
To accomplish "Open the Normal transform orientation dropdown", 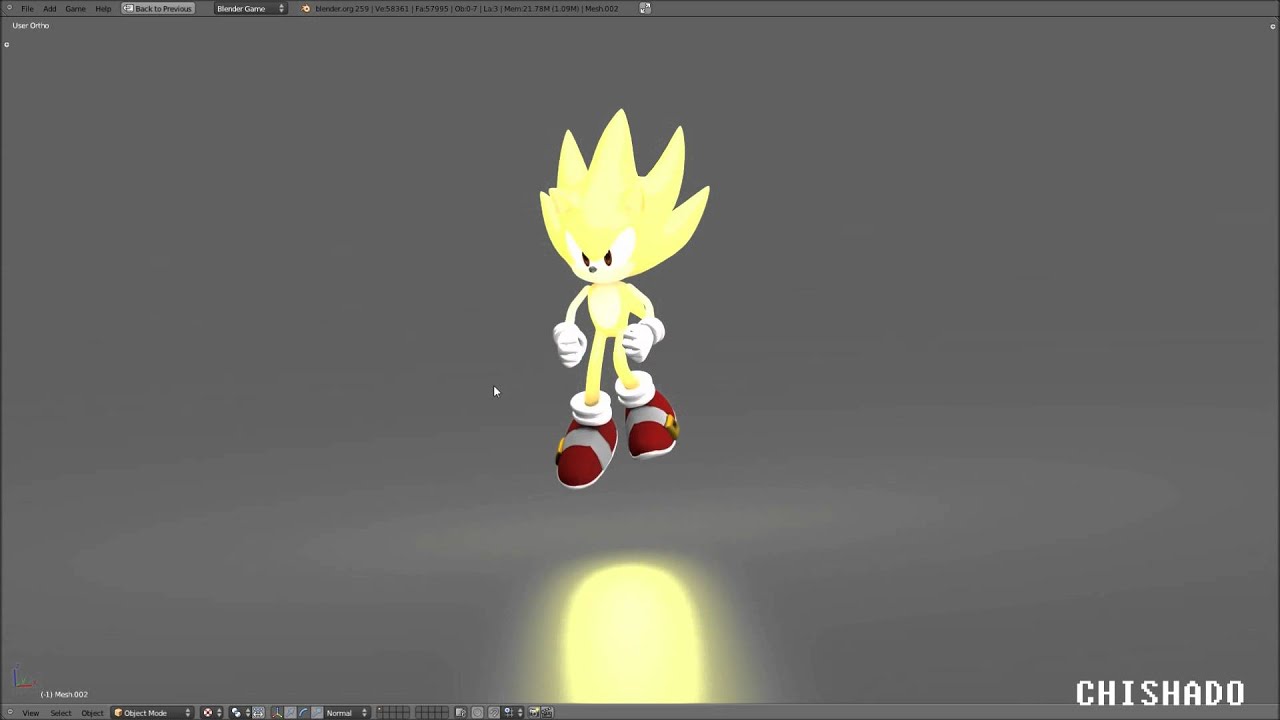I will (347, 713).
